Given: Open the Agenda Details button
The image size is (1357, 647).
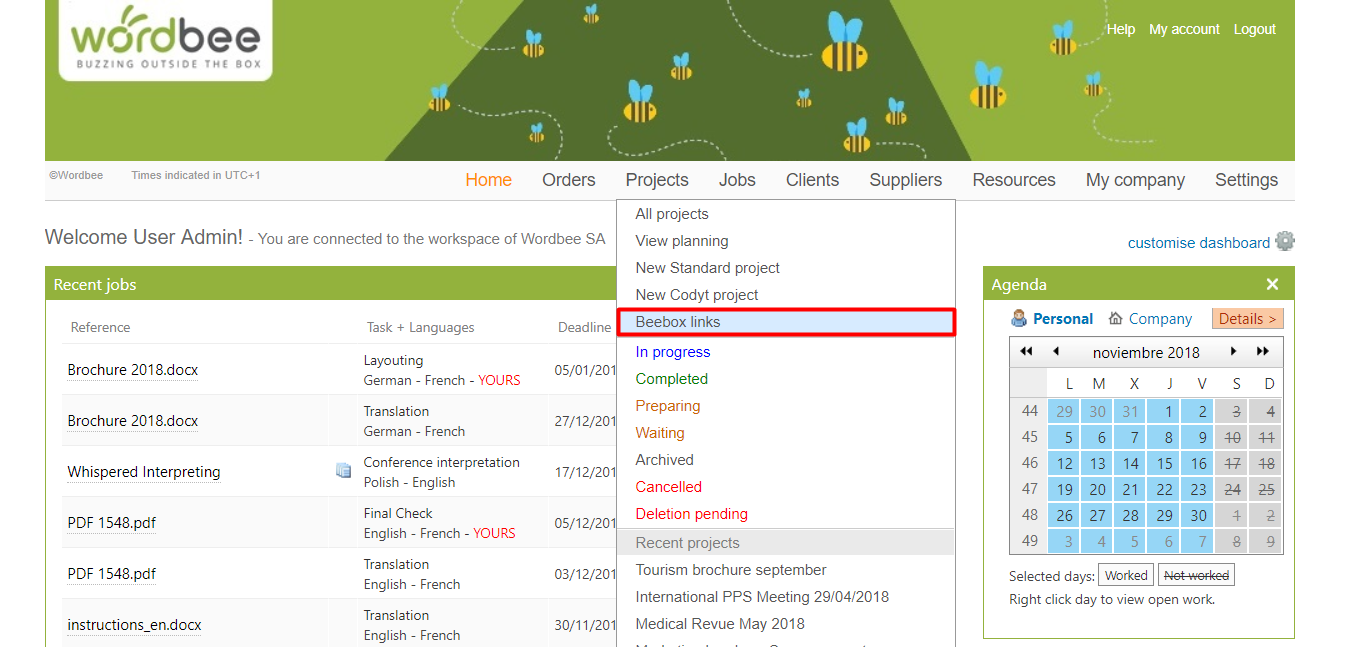Looking at the screenshot, I should tap(1247, 319).
